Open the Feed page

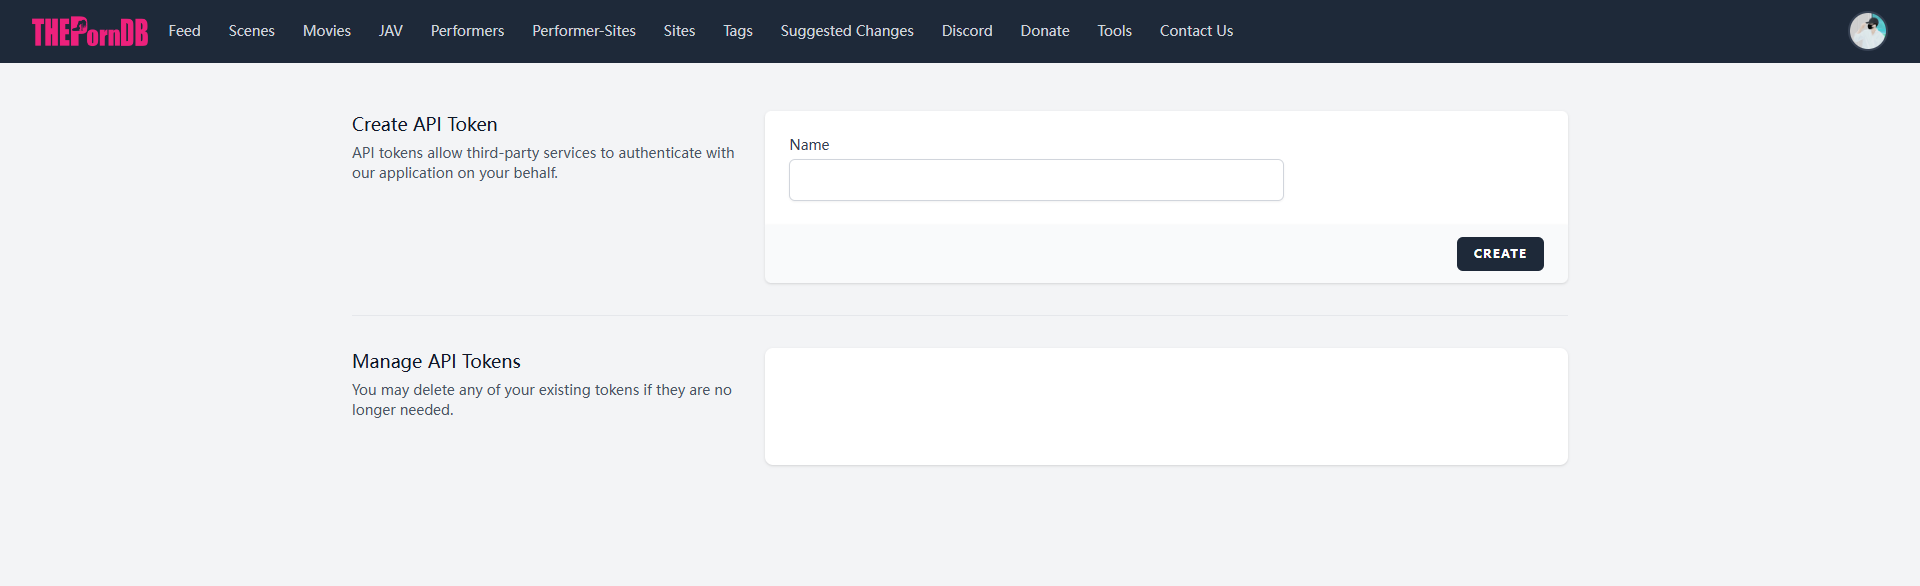[x=184, y=31]
